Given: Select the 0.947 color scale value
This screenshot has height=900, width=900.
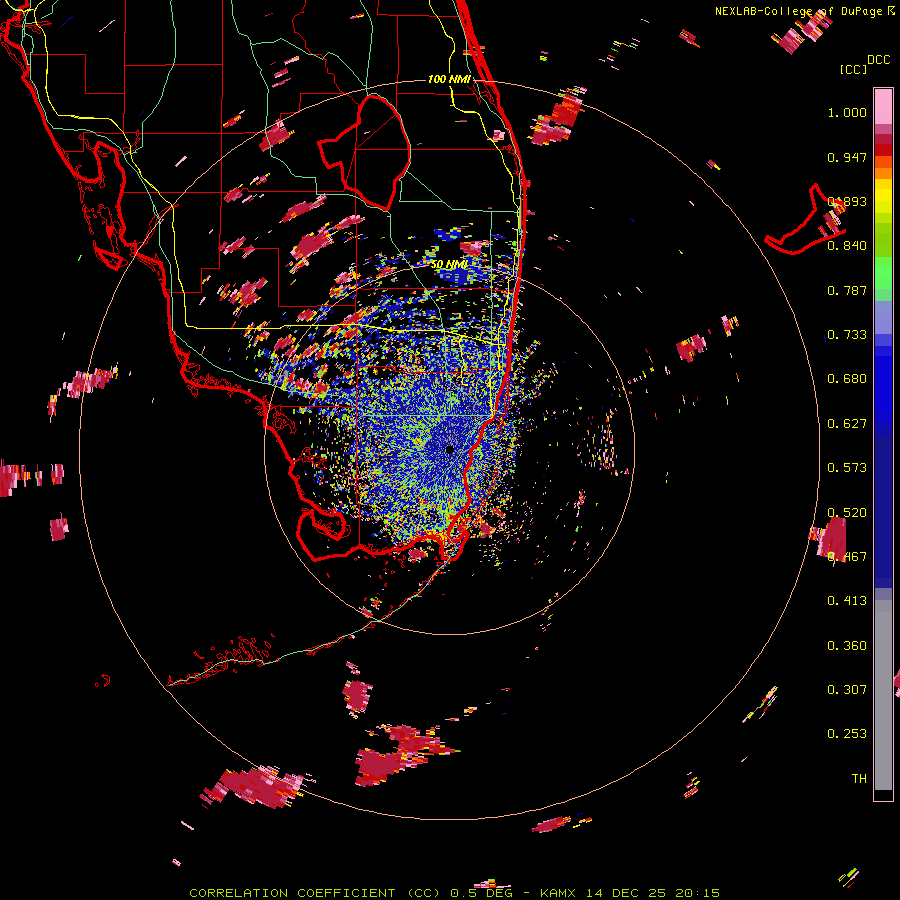Looking at the screenshot, I should pyautogui.click(x=847, y=157).
